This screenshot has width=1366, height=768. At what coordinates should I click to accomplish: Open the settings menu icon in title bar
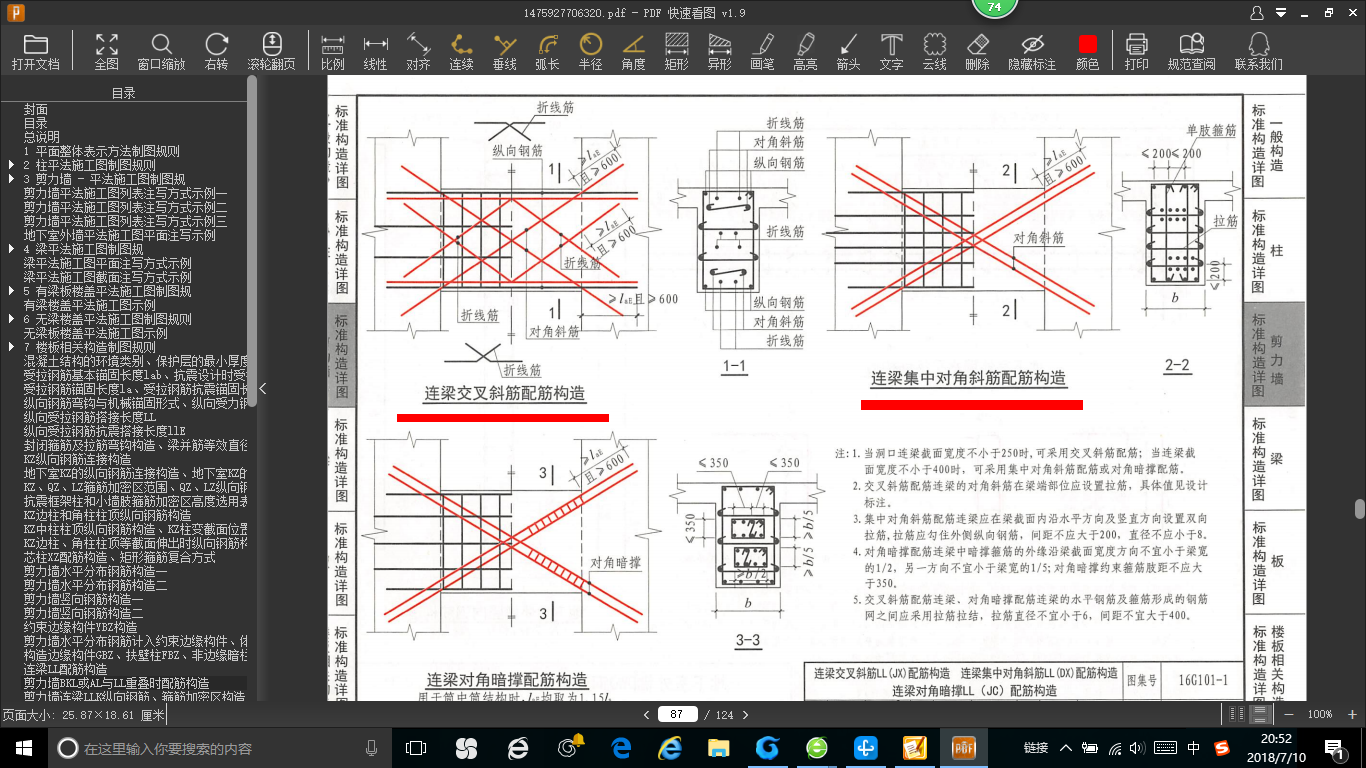[1281, 13]
